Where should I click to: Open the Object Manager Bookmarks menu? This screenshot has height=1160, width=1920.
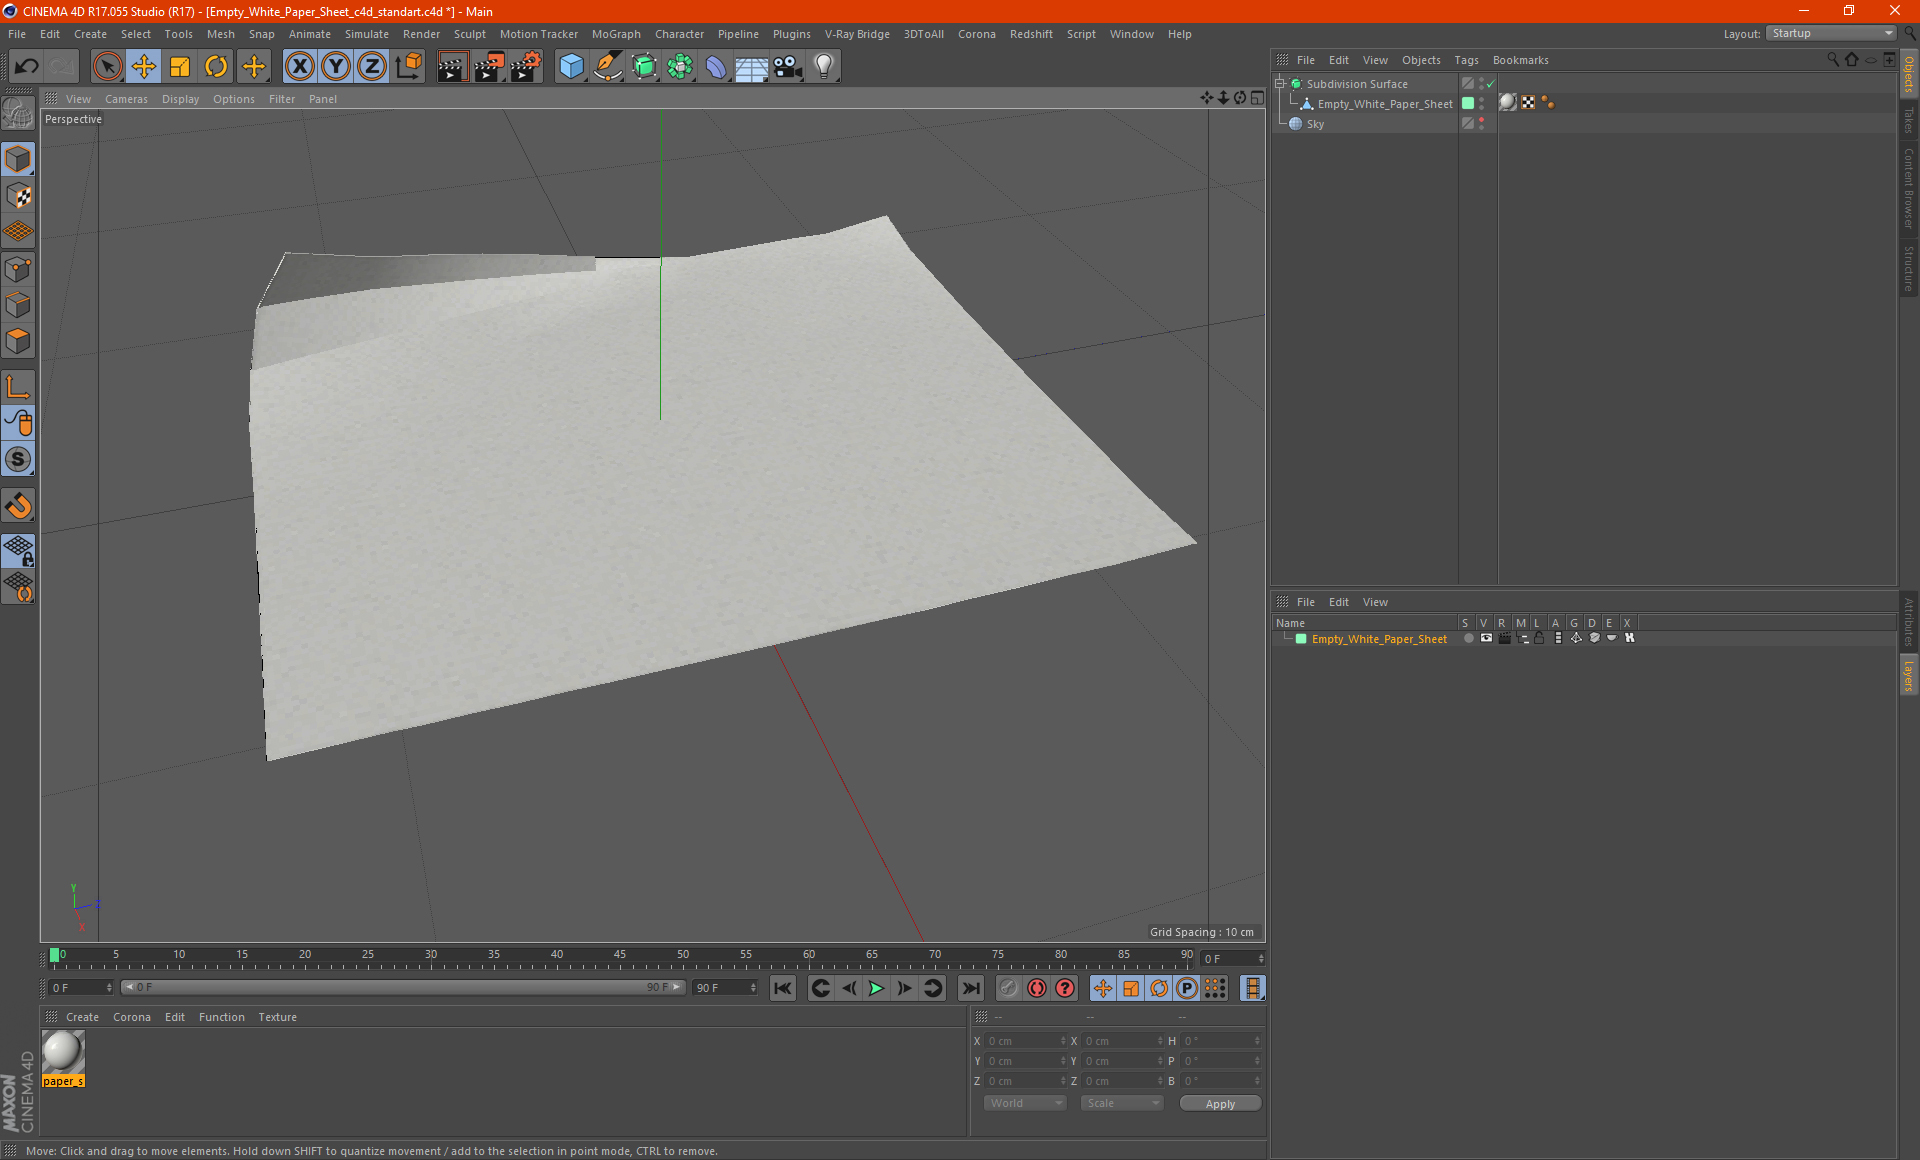(x=1520, y=60)
